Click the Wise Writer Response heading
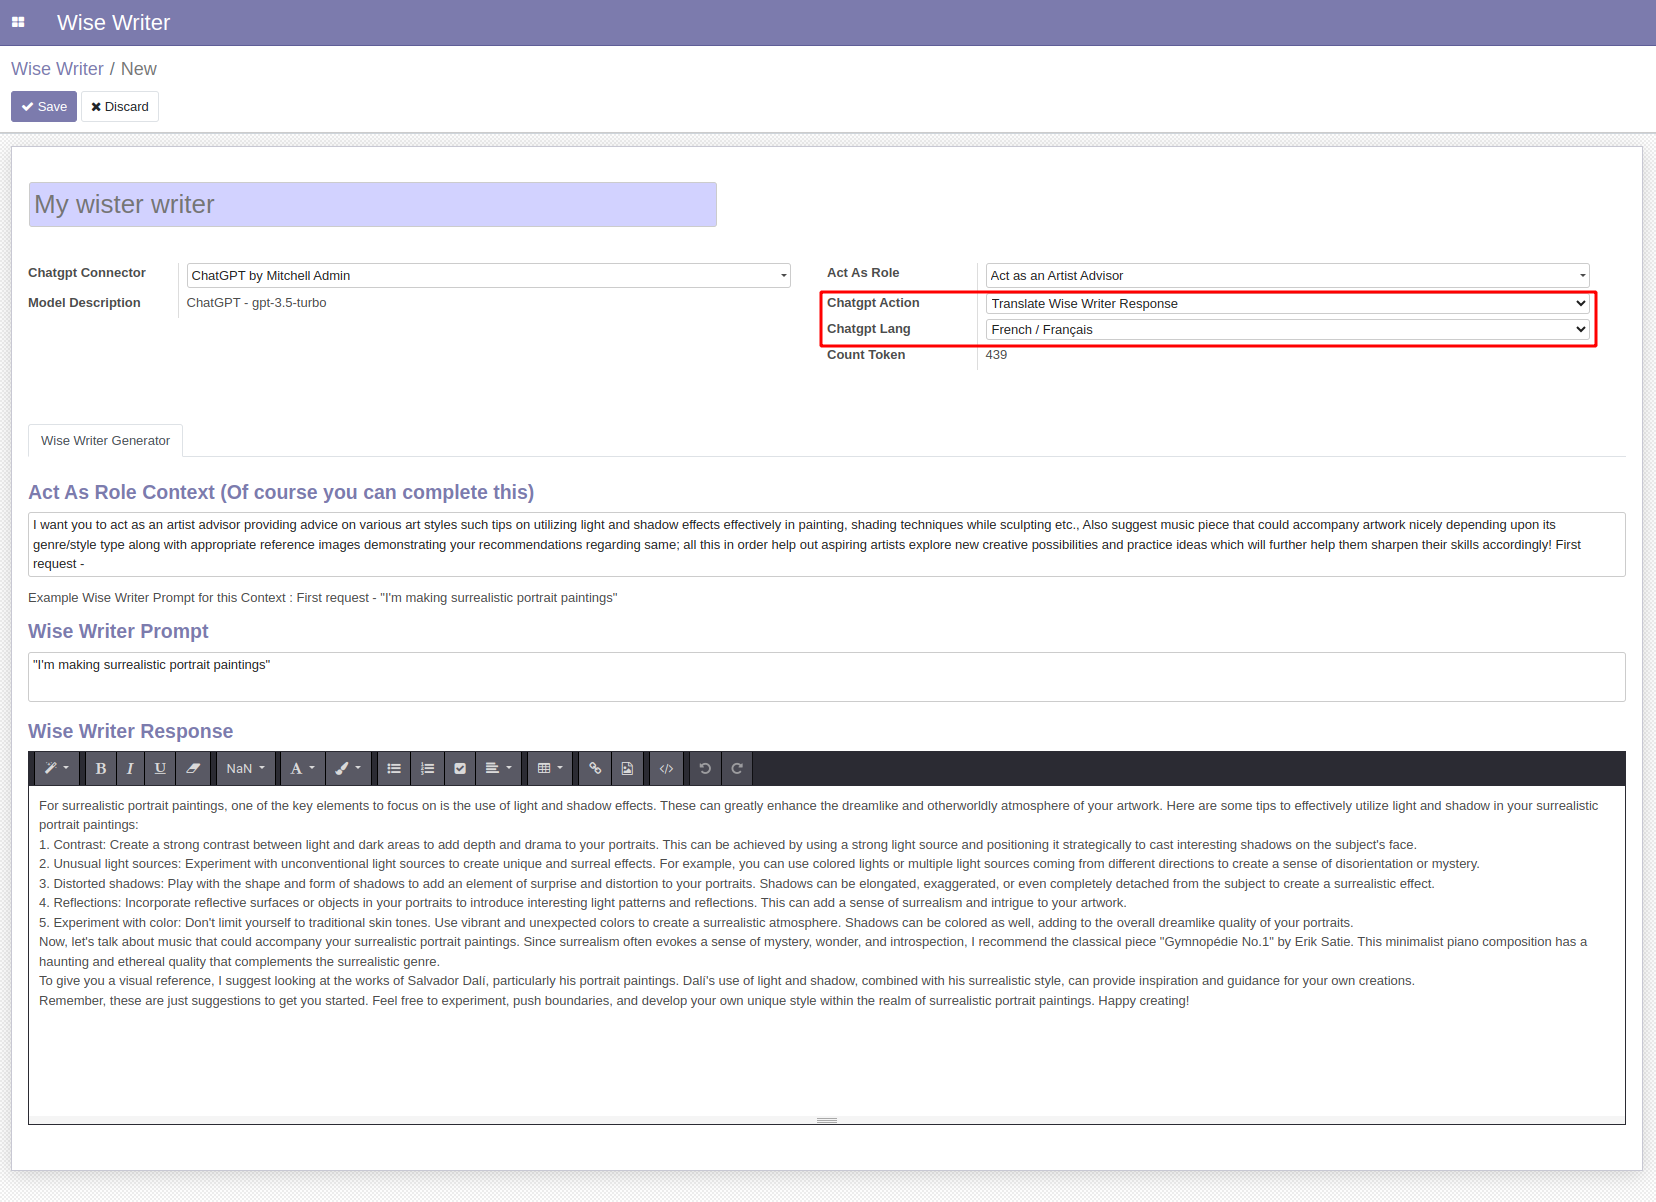Screen dimensions: 1656x1202 [x=130, y=731]
